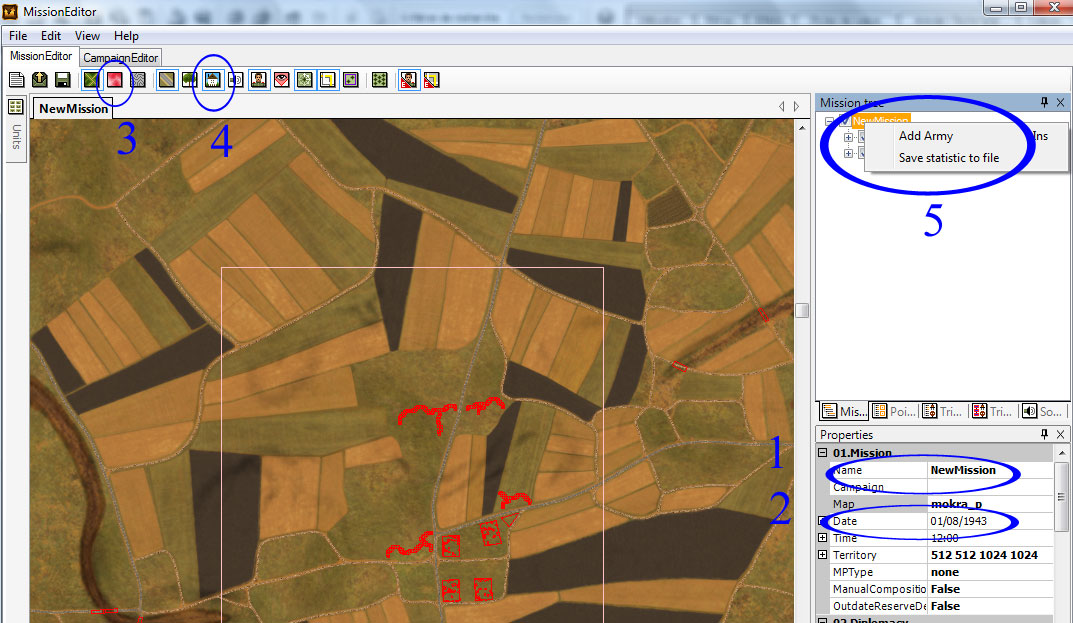Open the View menu
The height and width of the screenshot is (623, 1073).
(87, 36)
